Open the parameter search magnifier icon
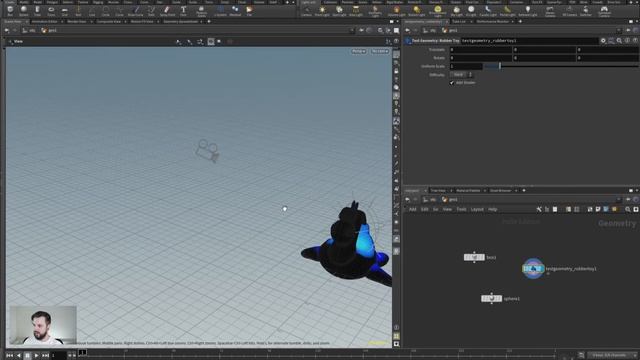 [x=619, y=41]
